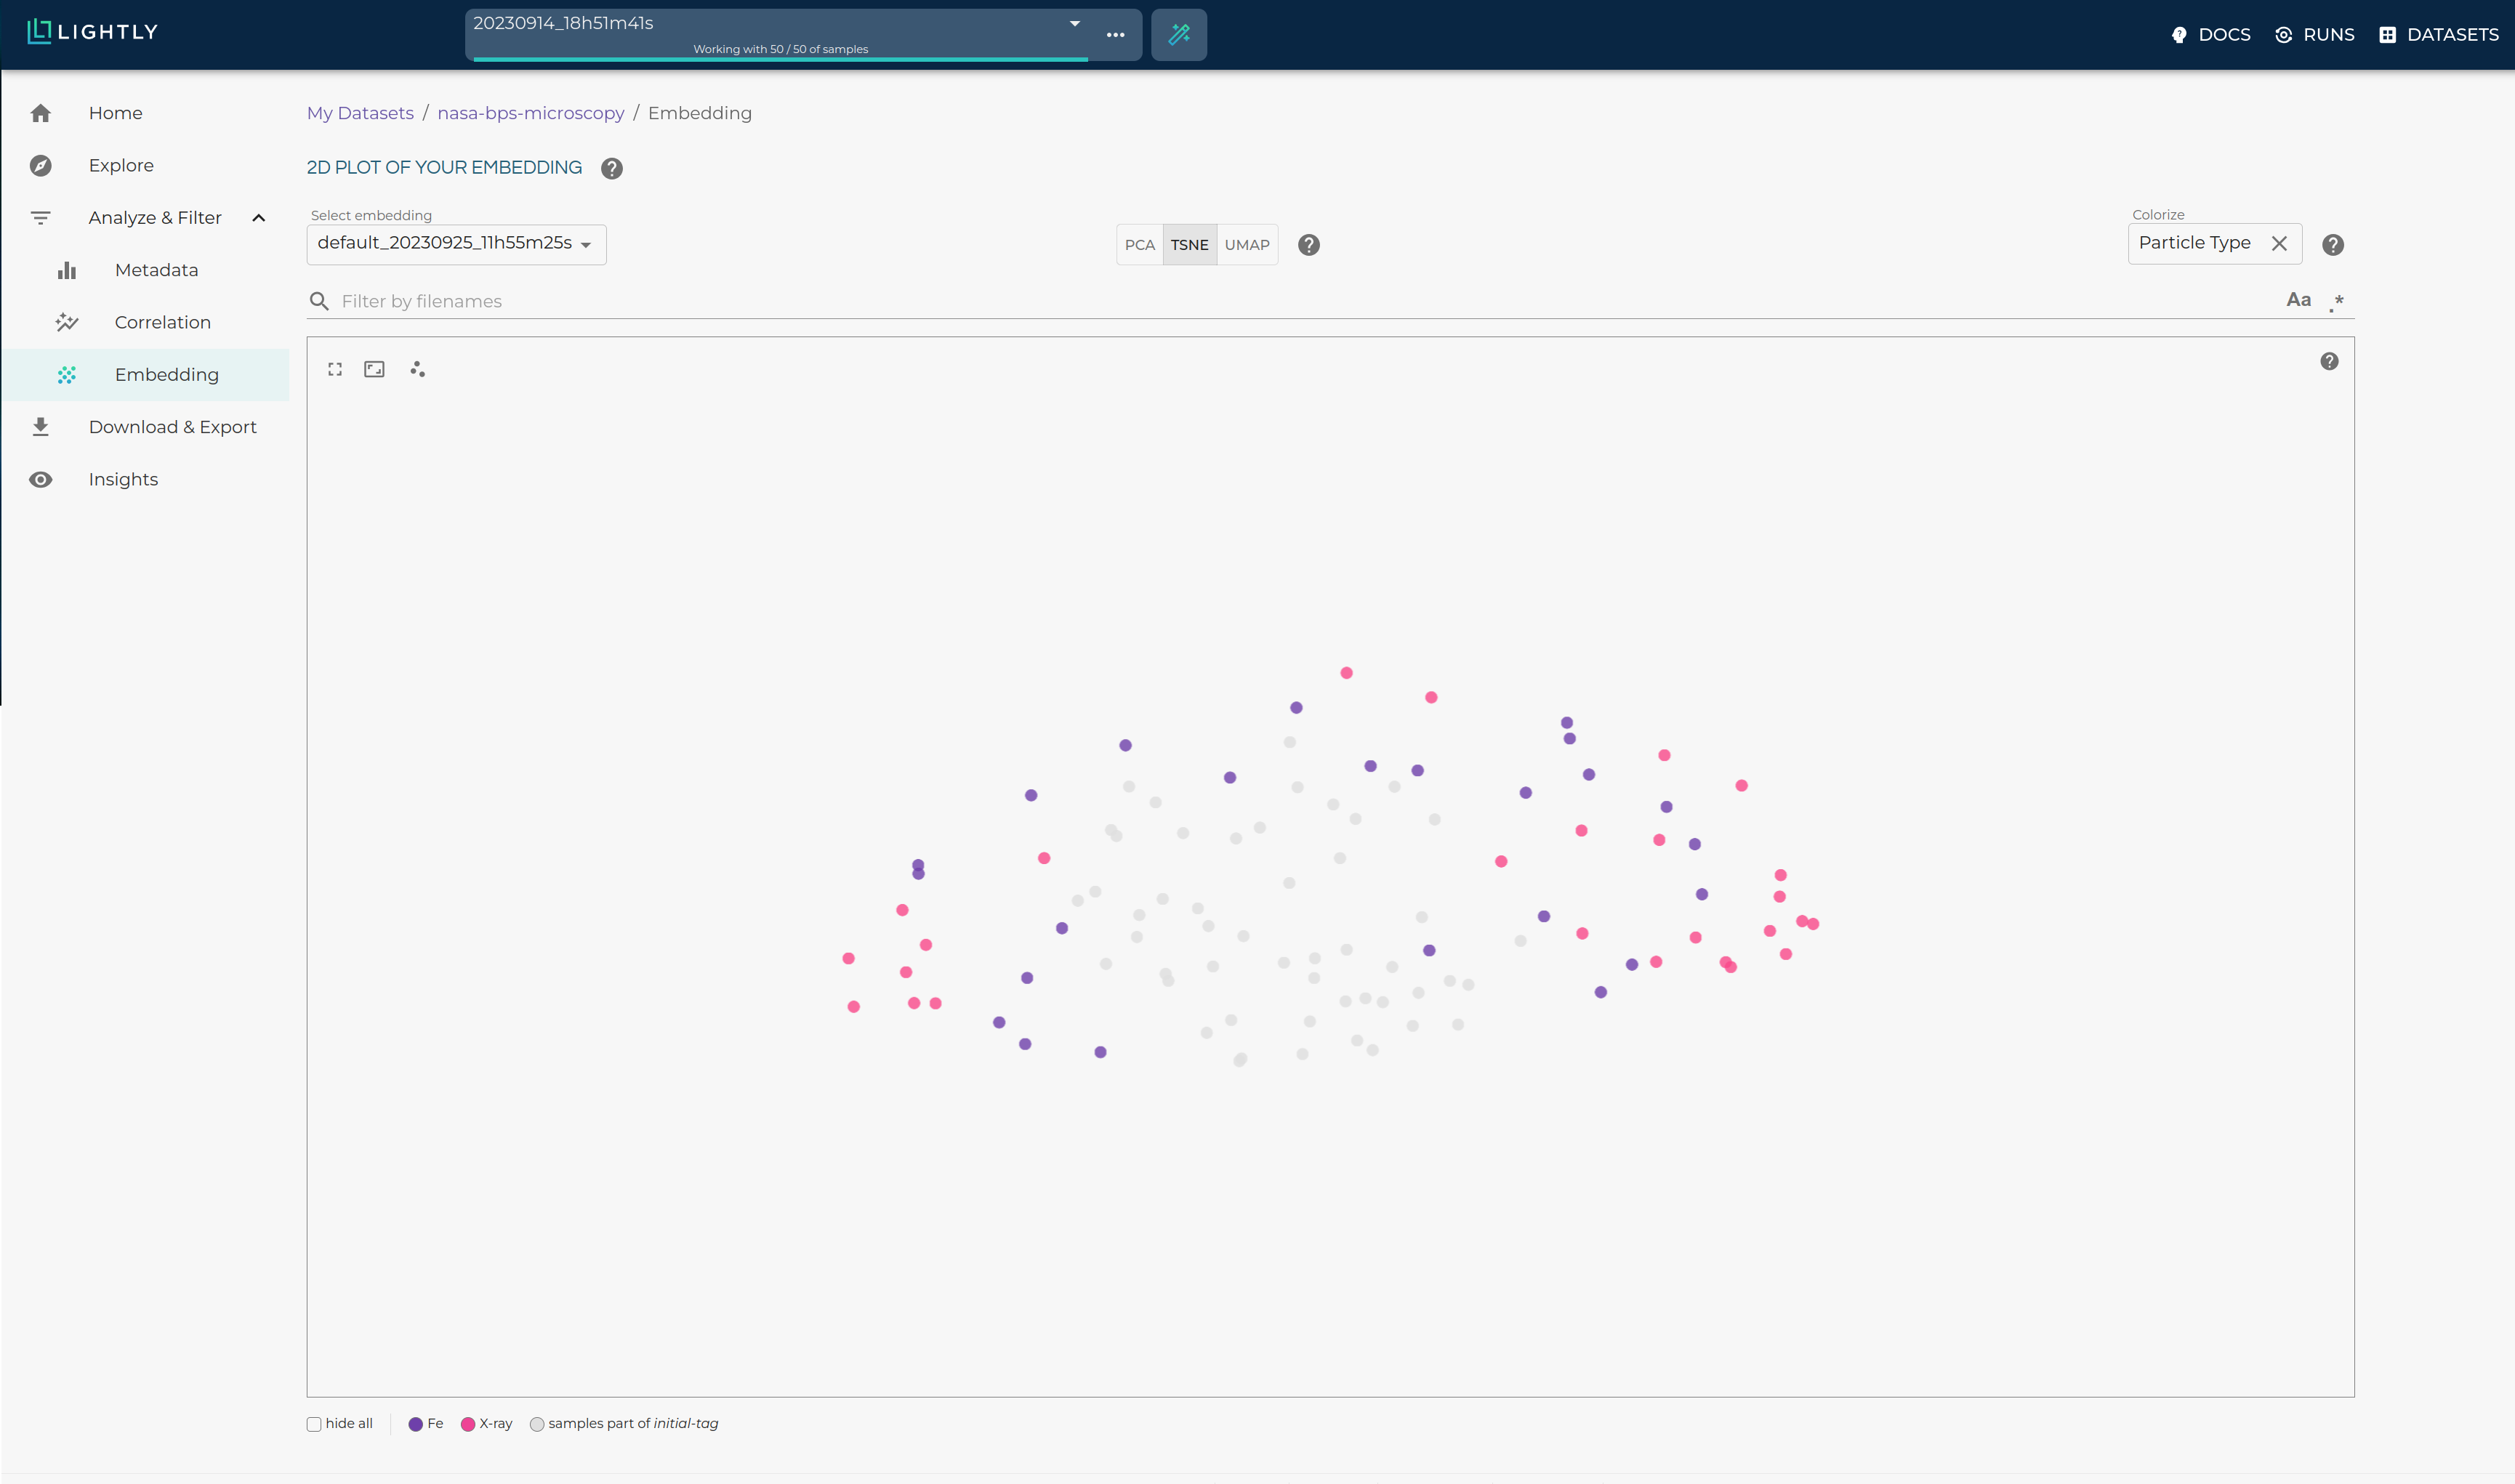Select the TSNE projection

coord(1190,245)
